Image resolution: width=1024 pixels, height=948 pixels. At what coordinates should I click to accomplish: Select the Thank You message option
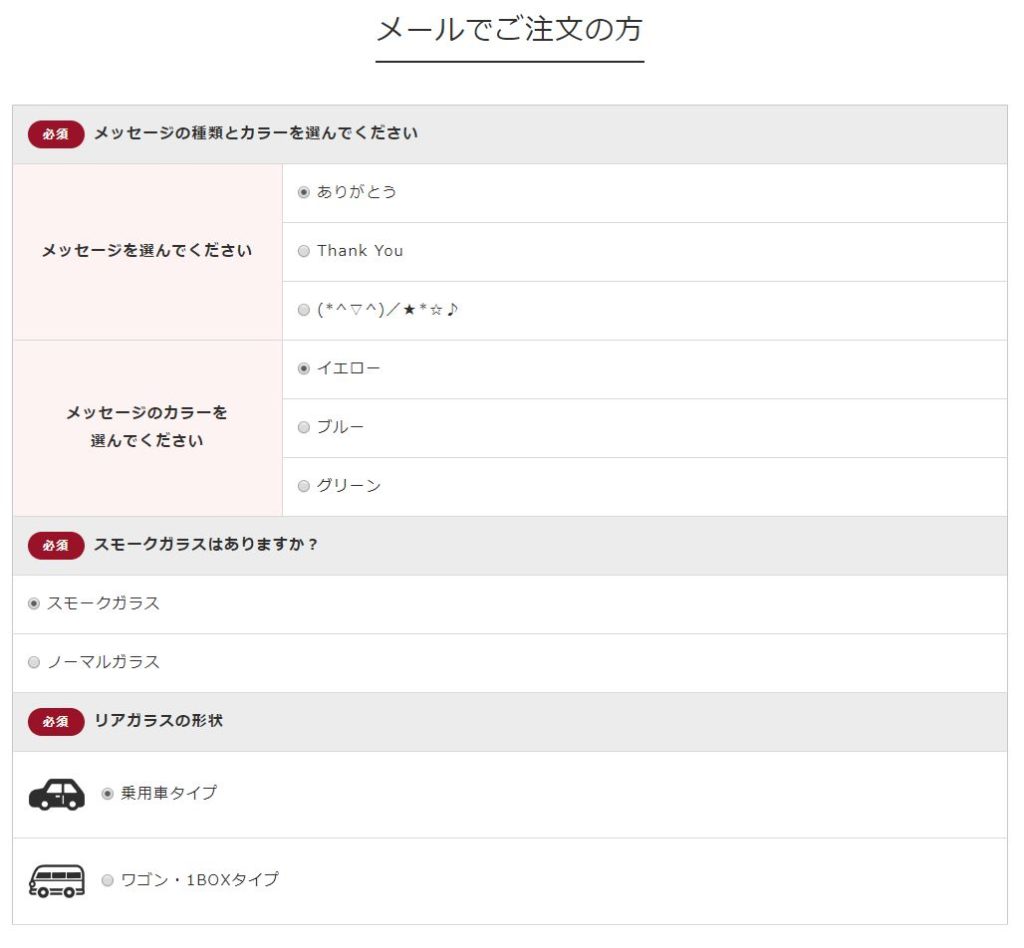(304, 251)
